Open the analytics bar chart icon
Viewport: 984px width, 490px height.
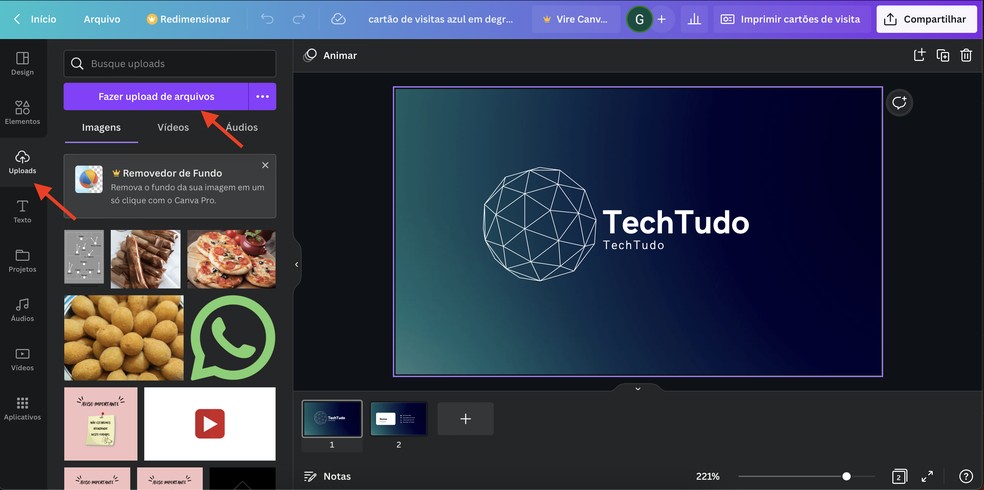[694, 19]
